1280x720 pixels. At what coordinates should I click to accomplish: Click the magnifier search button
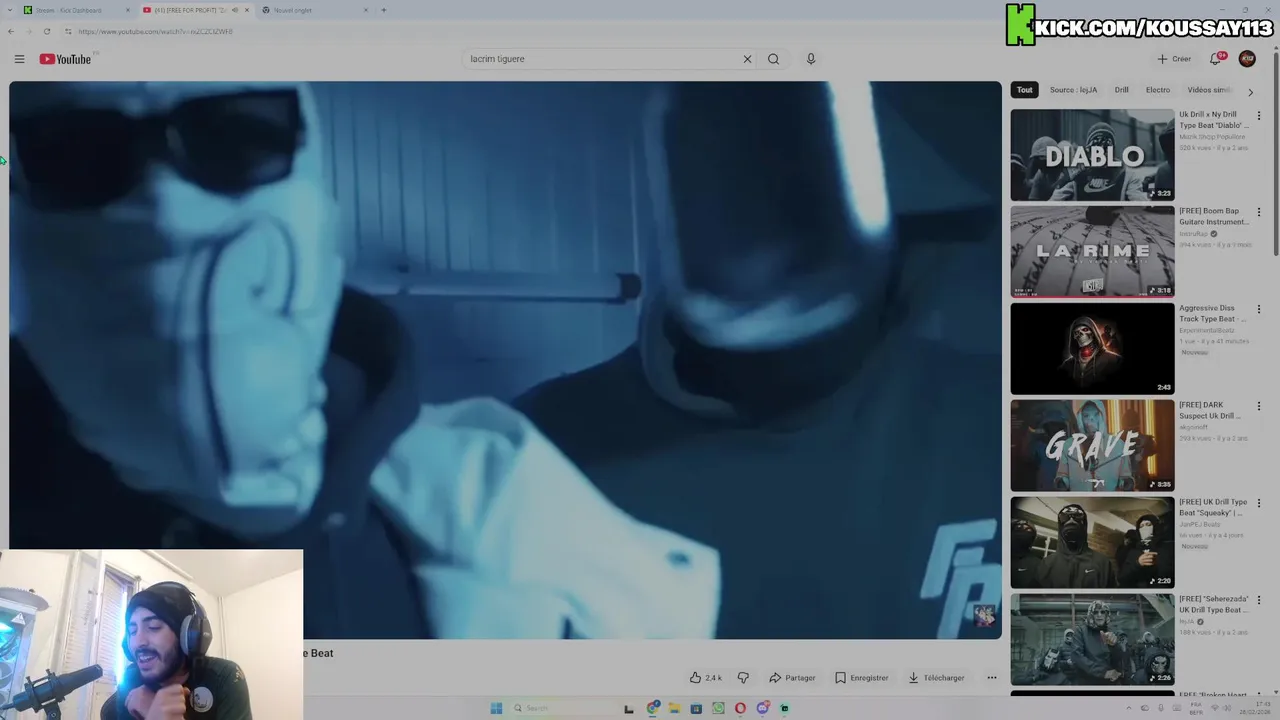pyautogui.click(x=773, y=59)
